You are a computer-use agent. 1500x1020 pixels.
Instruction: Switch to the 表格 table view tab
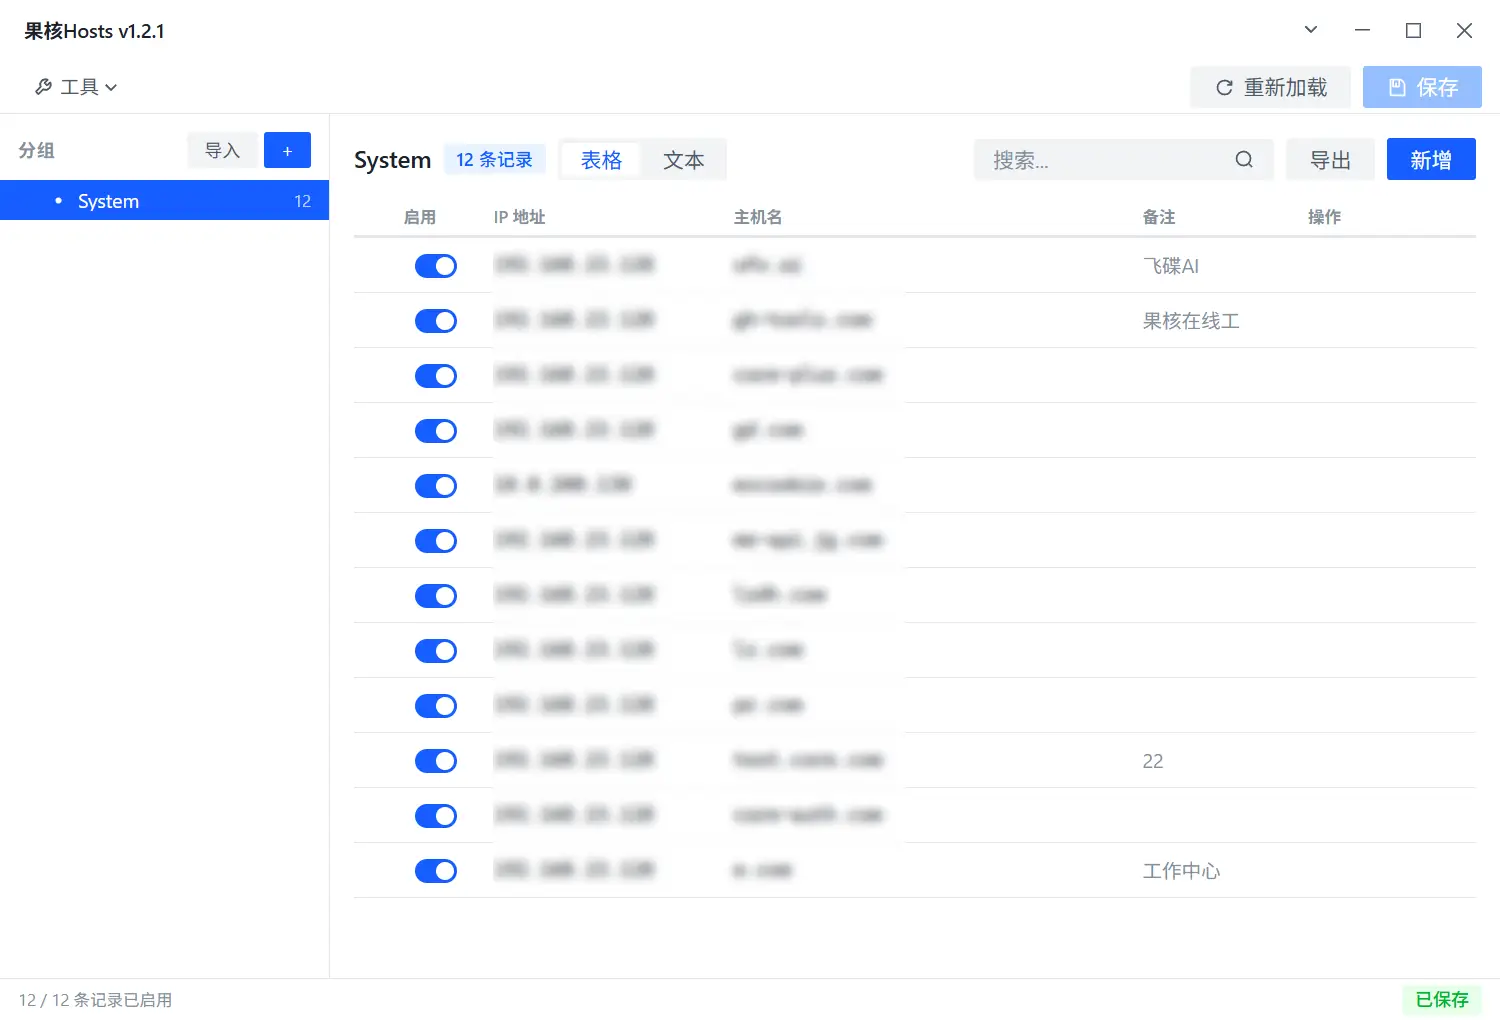(601, 160)
